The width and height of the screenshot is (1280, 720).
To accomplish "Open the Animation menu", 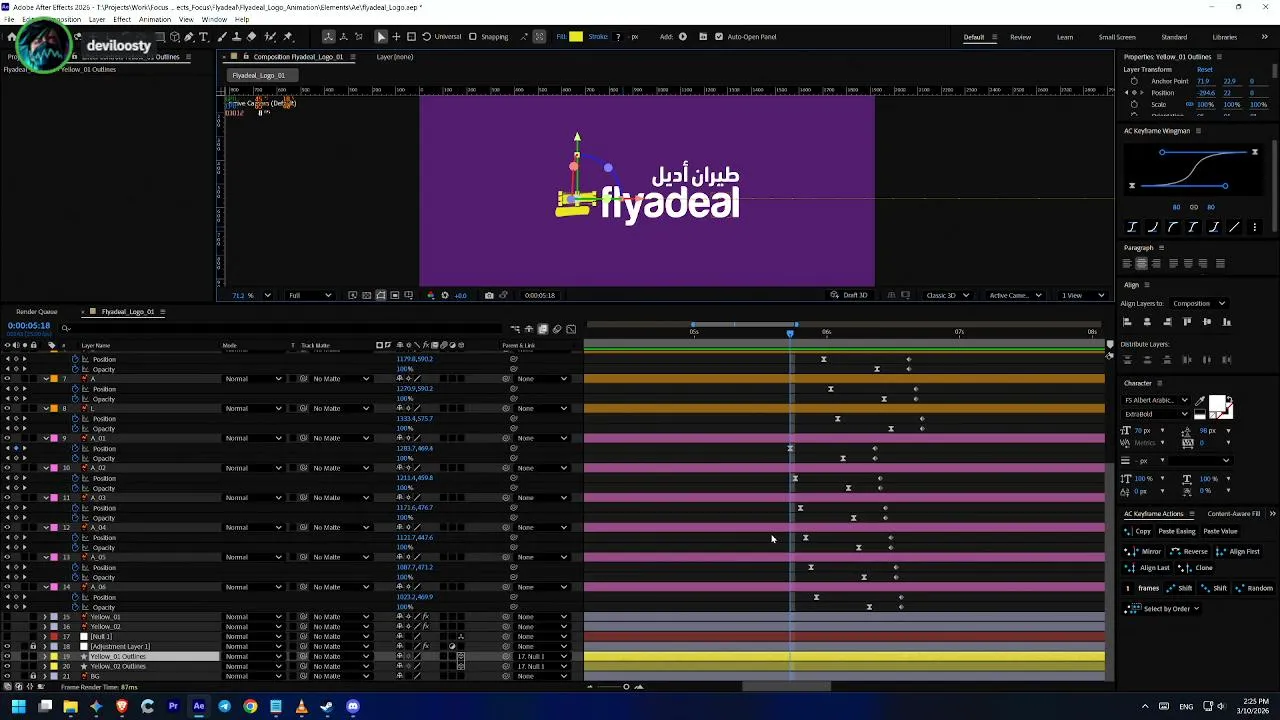I will click(155, 19).
